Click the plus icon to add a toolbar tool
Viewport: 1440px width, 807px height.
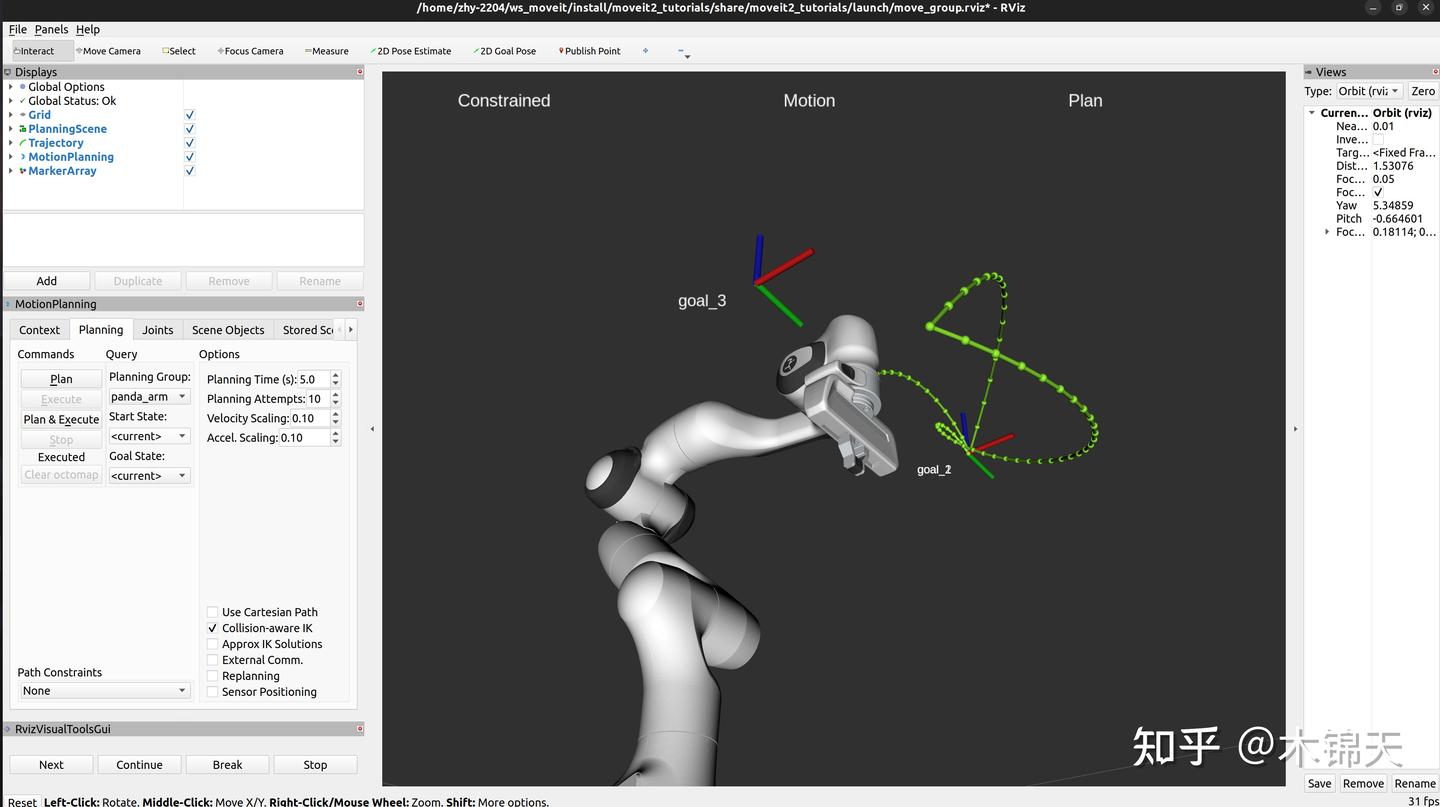coord(644,50)
